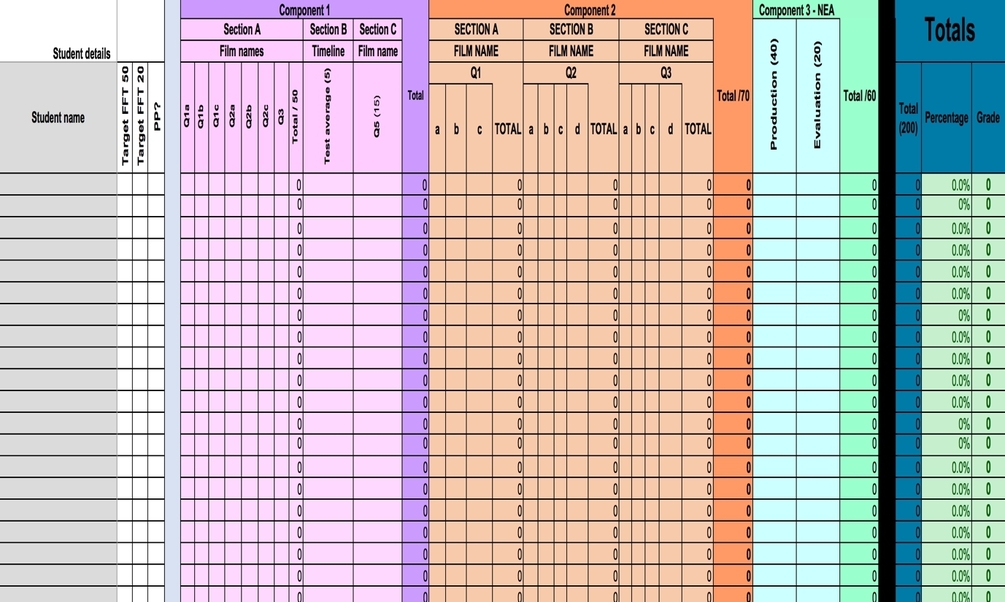Select the 'Film names' cell
The image size is (1005, 602).
point(242,51)
